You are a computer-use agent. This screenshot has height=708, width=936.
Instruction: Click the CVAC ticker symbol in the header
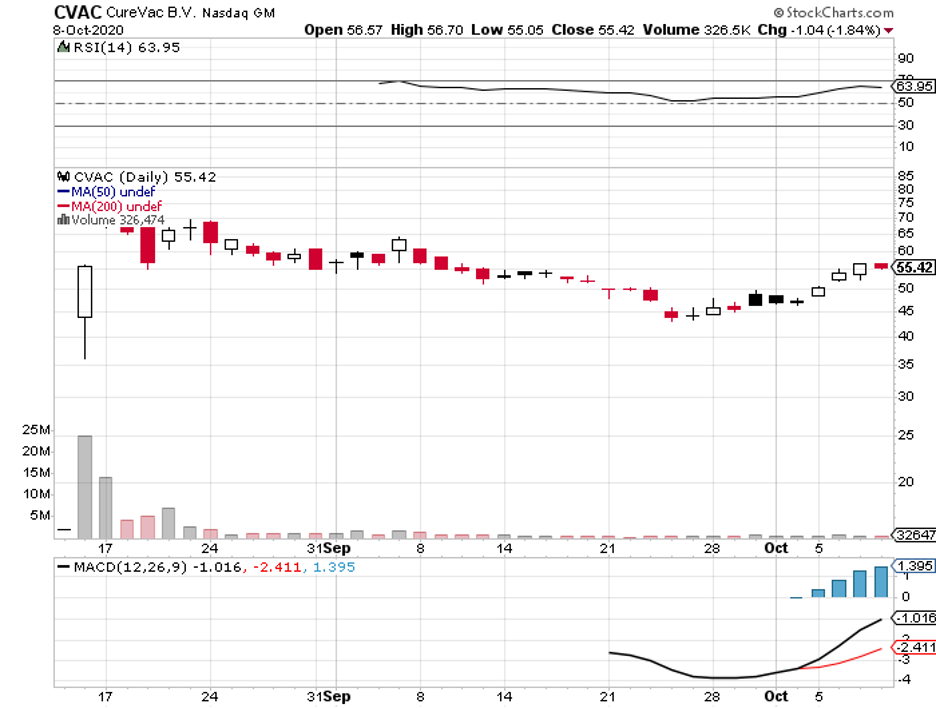(77, 12)
